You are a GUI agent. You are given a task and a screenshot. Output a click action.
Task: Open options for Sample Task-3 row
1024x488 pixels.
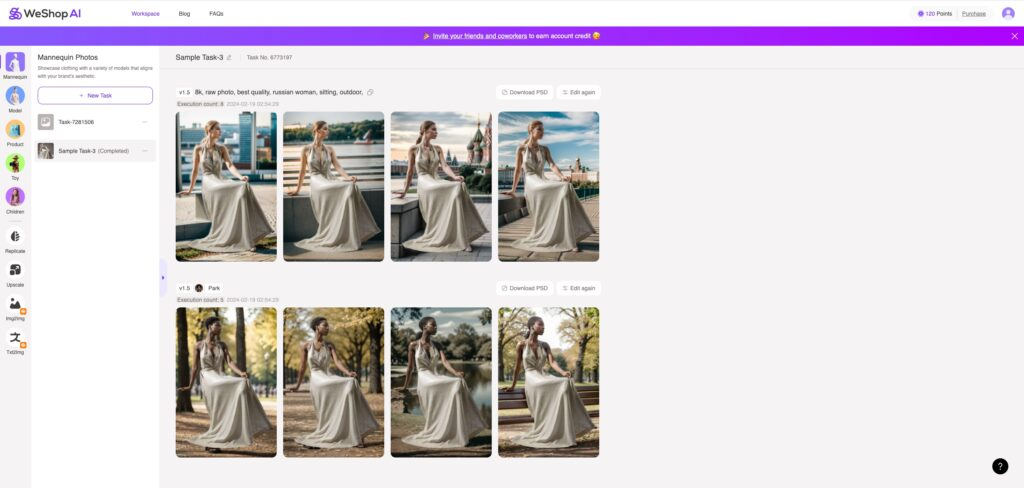(x=145, y=151)
